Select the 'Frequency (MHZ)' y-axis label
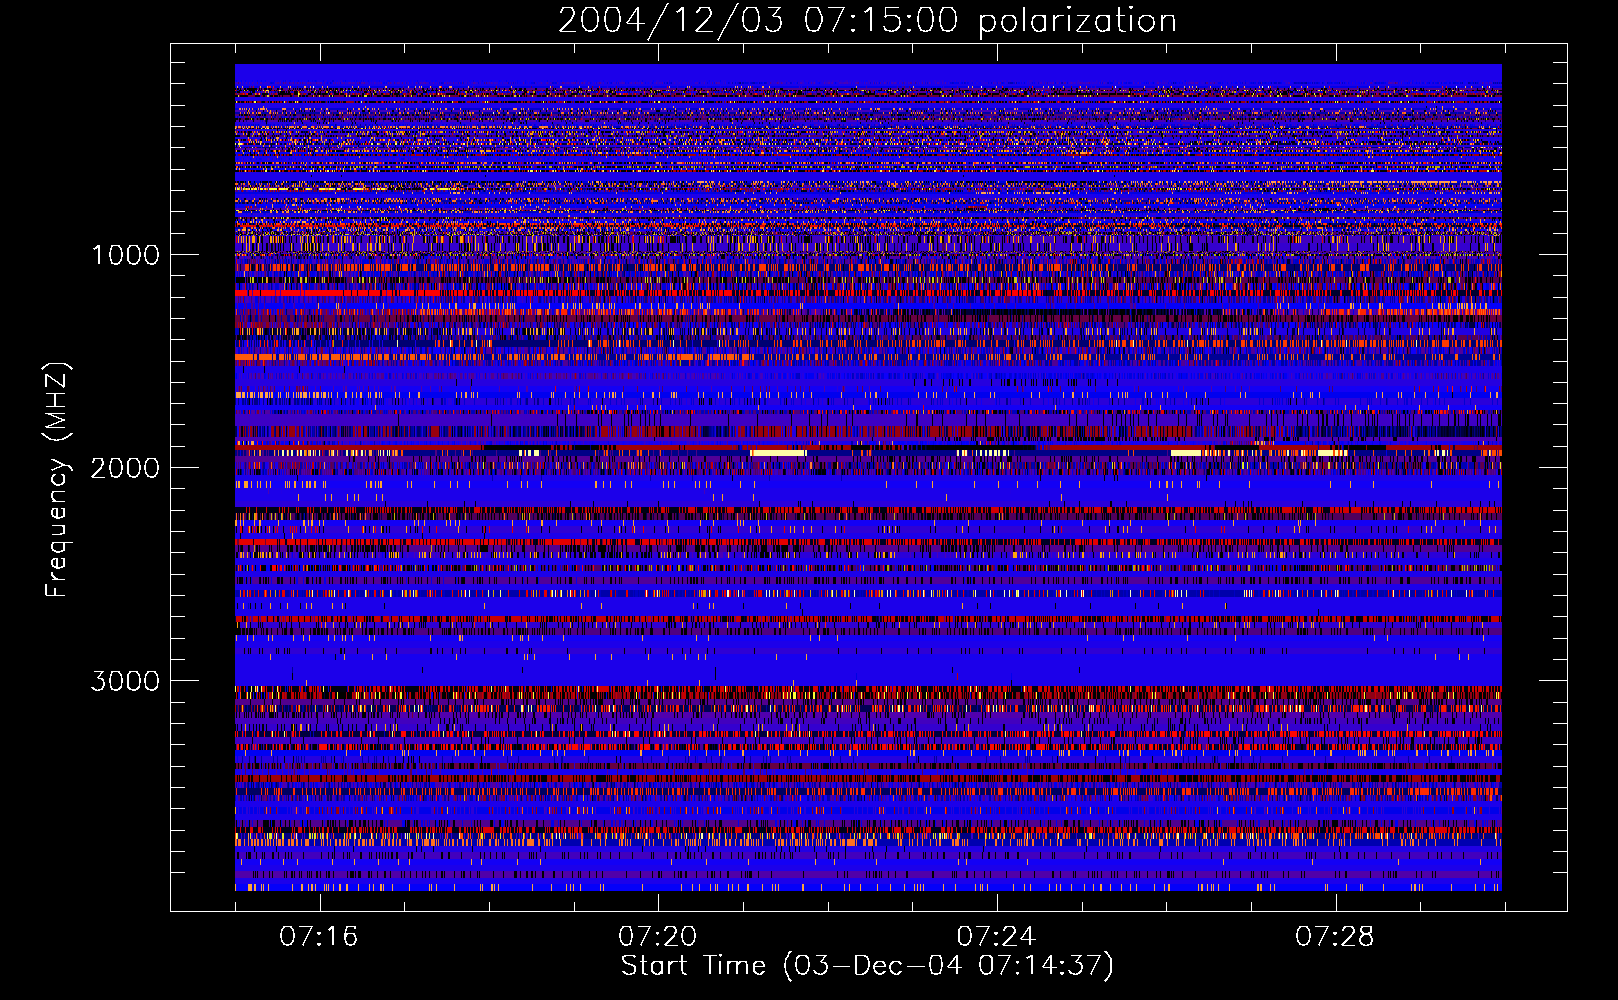Viewport: 1618px width, 1000px height. [57, 480]
